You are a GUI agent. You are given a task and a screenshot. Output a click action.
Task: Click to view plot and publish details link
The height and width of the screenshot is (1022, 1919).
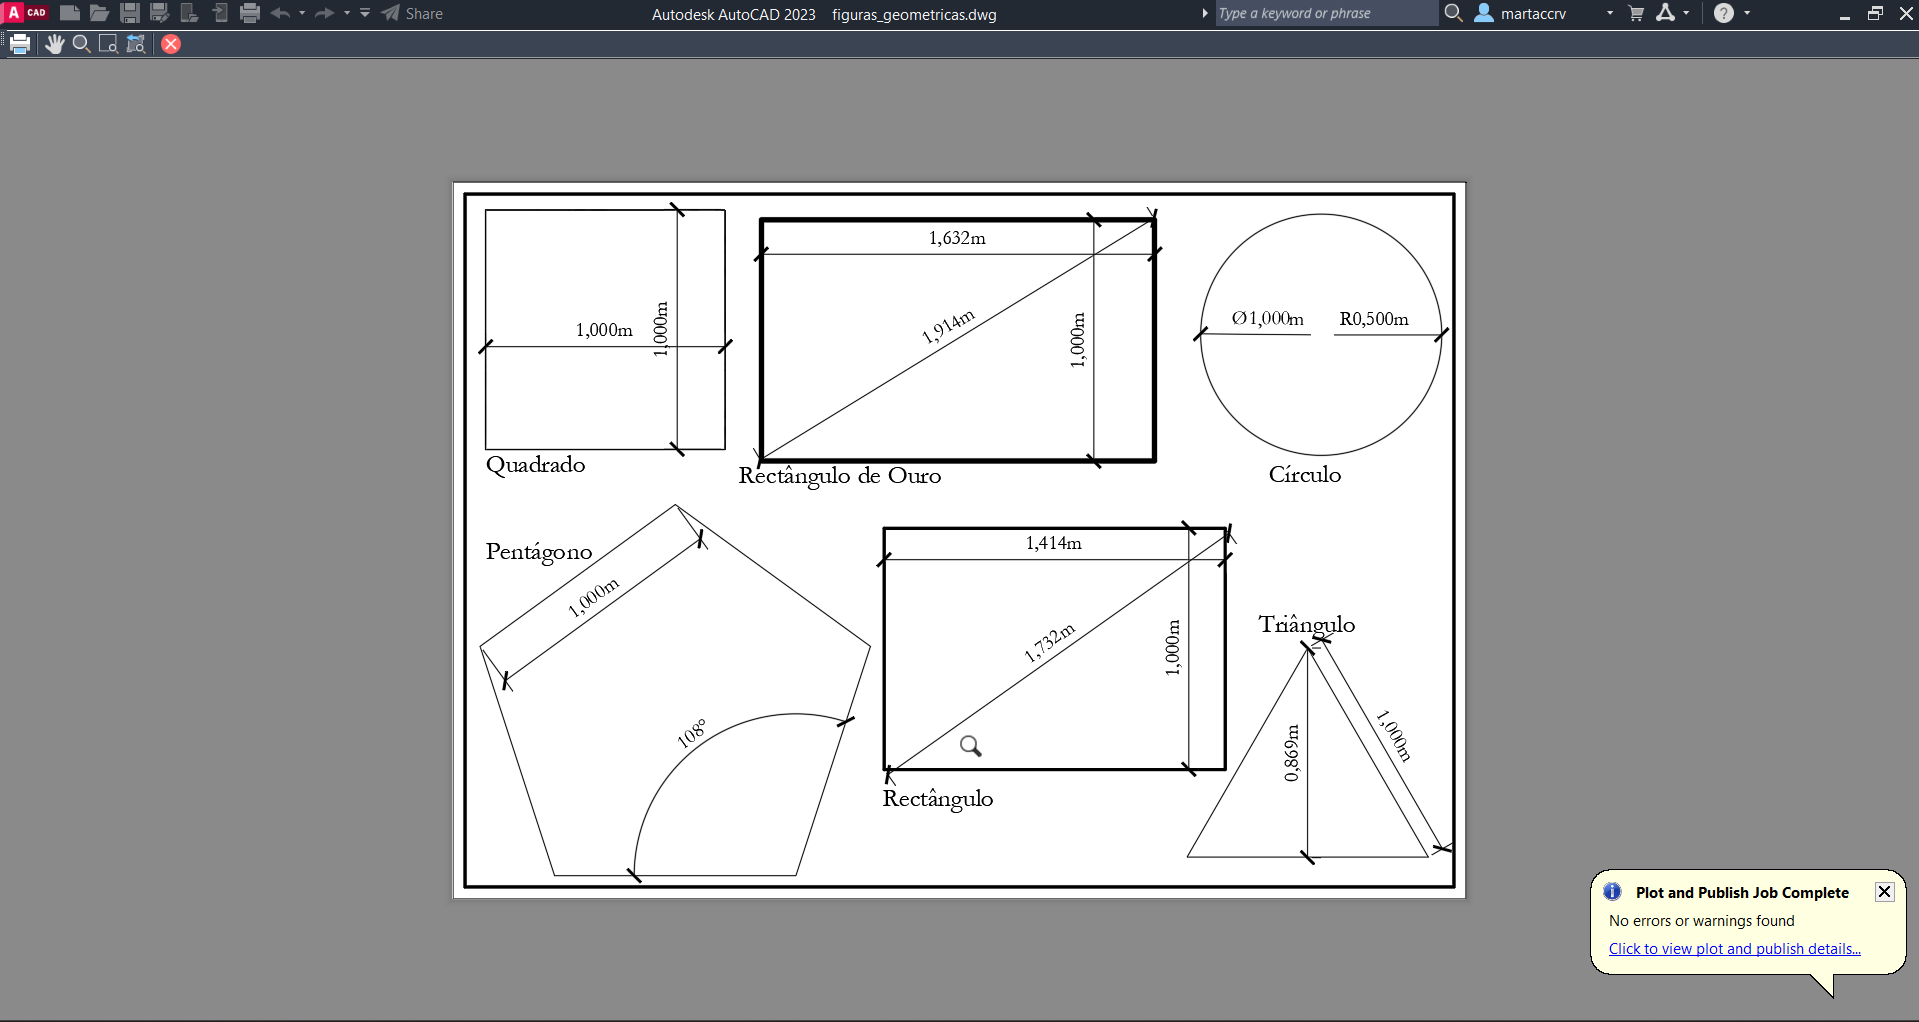1735,949
